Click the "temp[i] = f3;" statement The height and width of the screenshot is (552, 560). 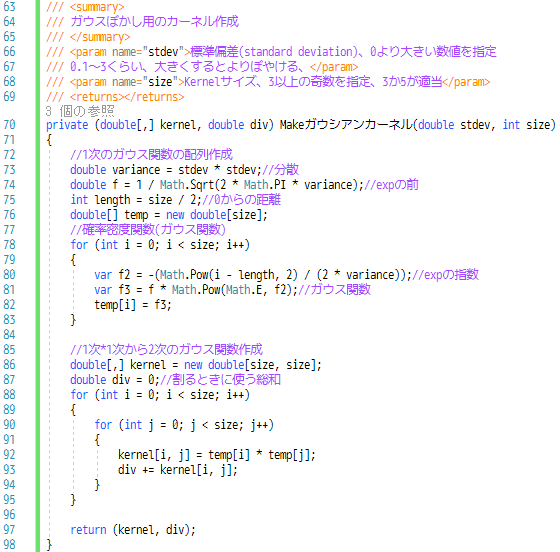[x=133, y=305]
